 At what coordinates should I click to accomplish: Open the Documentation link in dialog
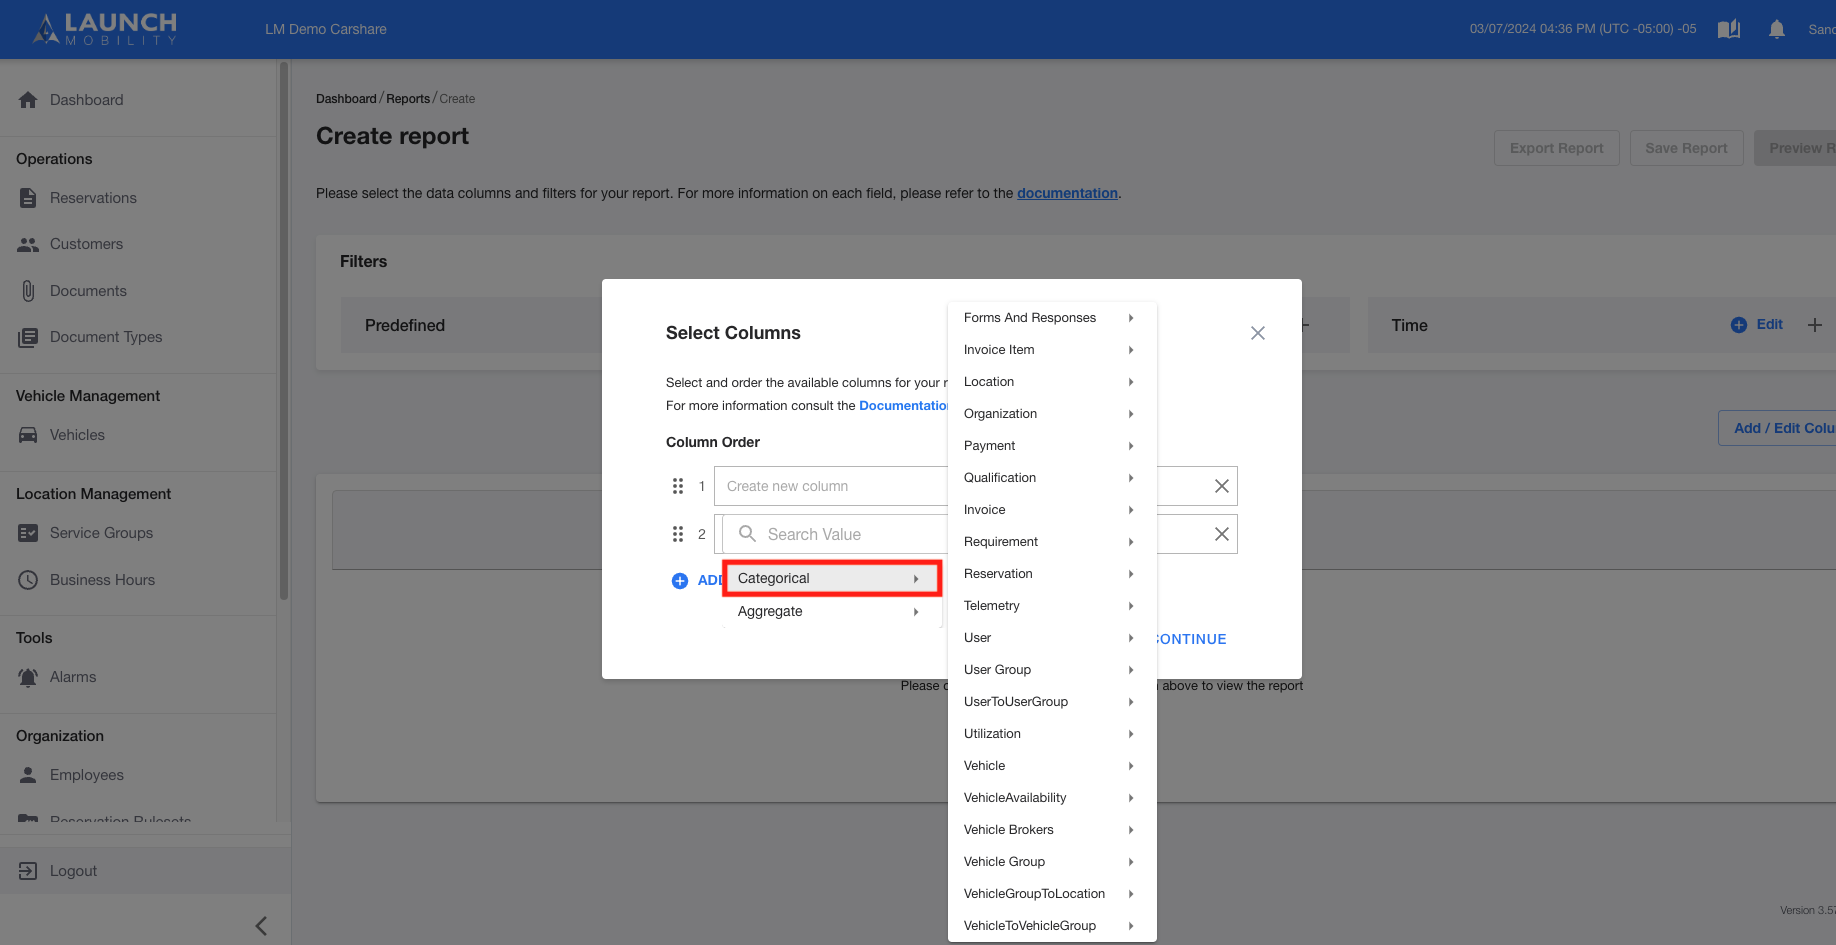pyautogui.click(x=903, y=405)
